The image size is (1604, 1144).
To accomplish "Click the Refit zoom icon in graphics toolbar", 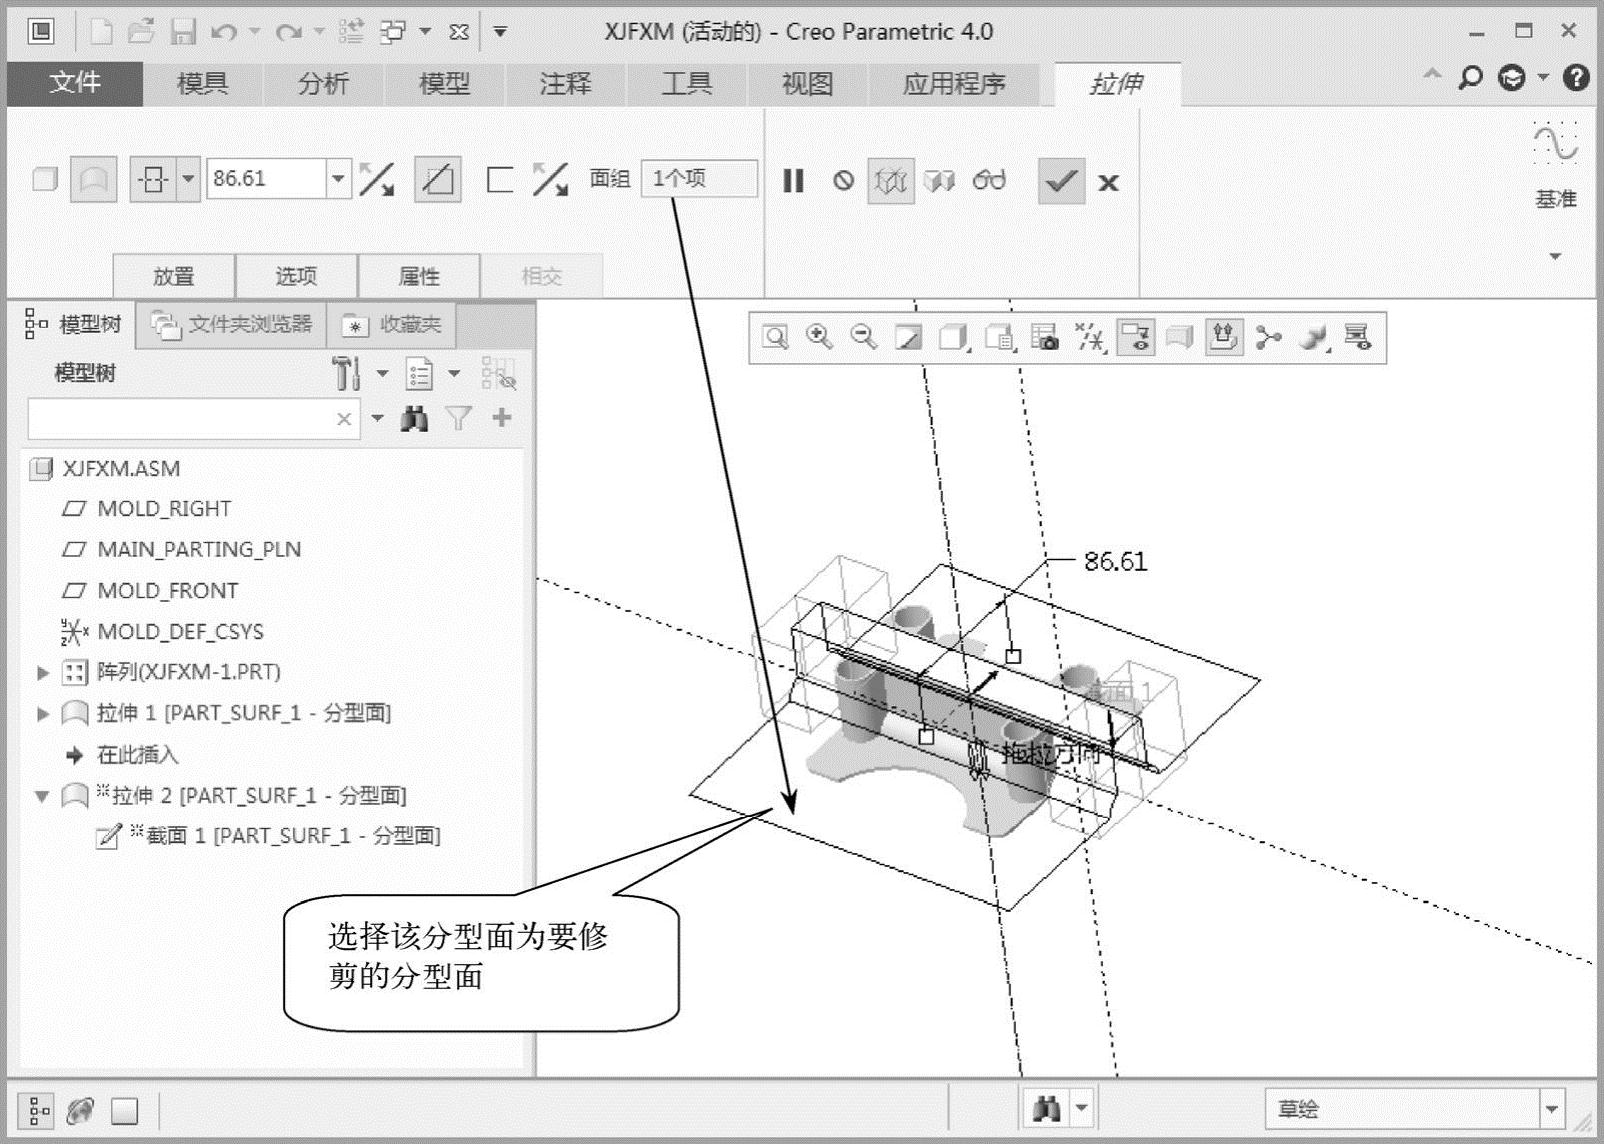I will (x=775, y=337).
